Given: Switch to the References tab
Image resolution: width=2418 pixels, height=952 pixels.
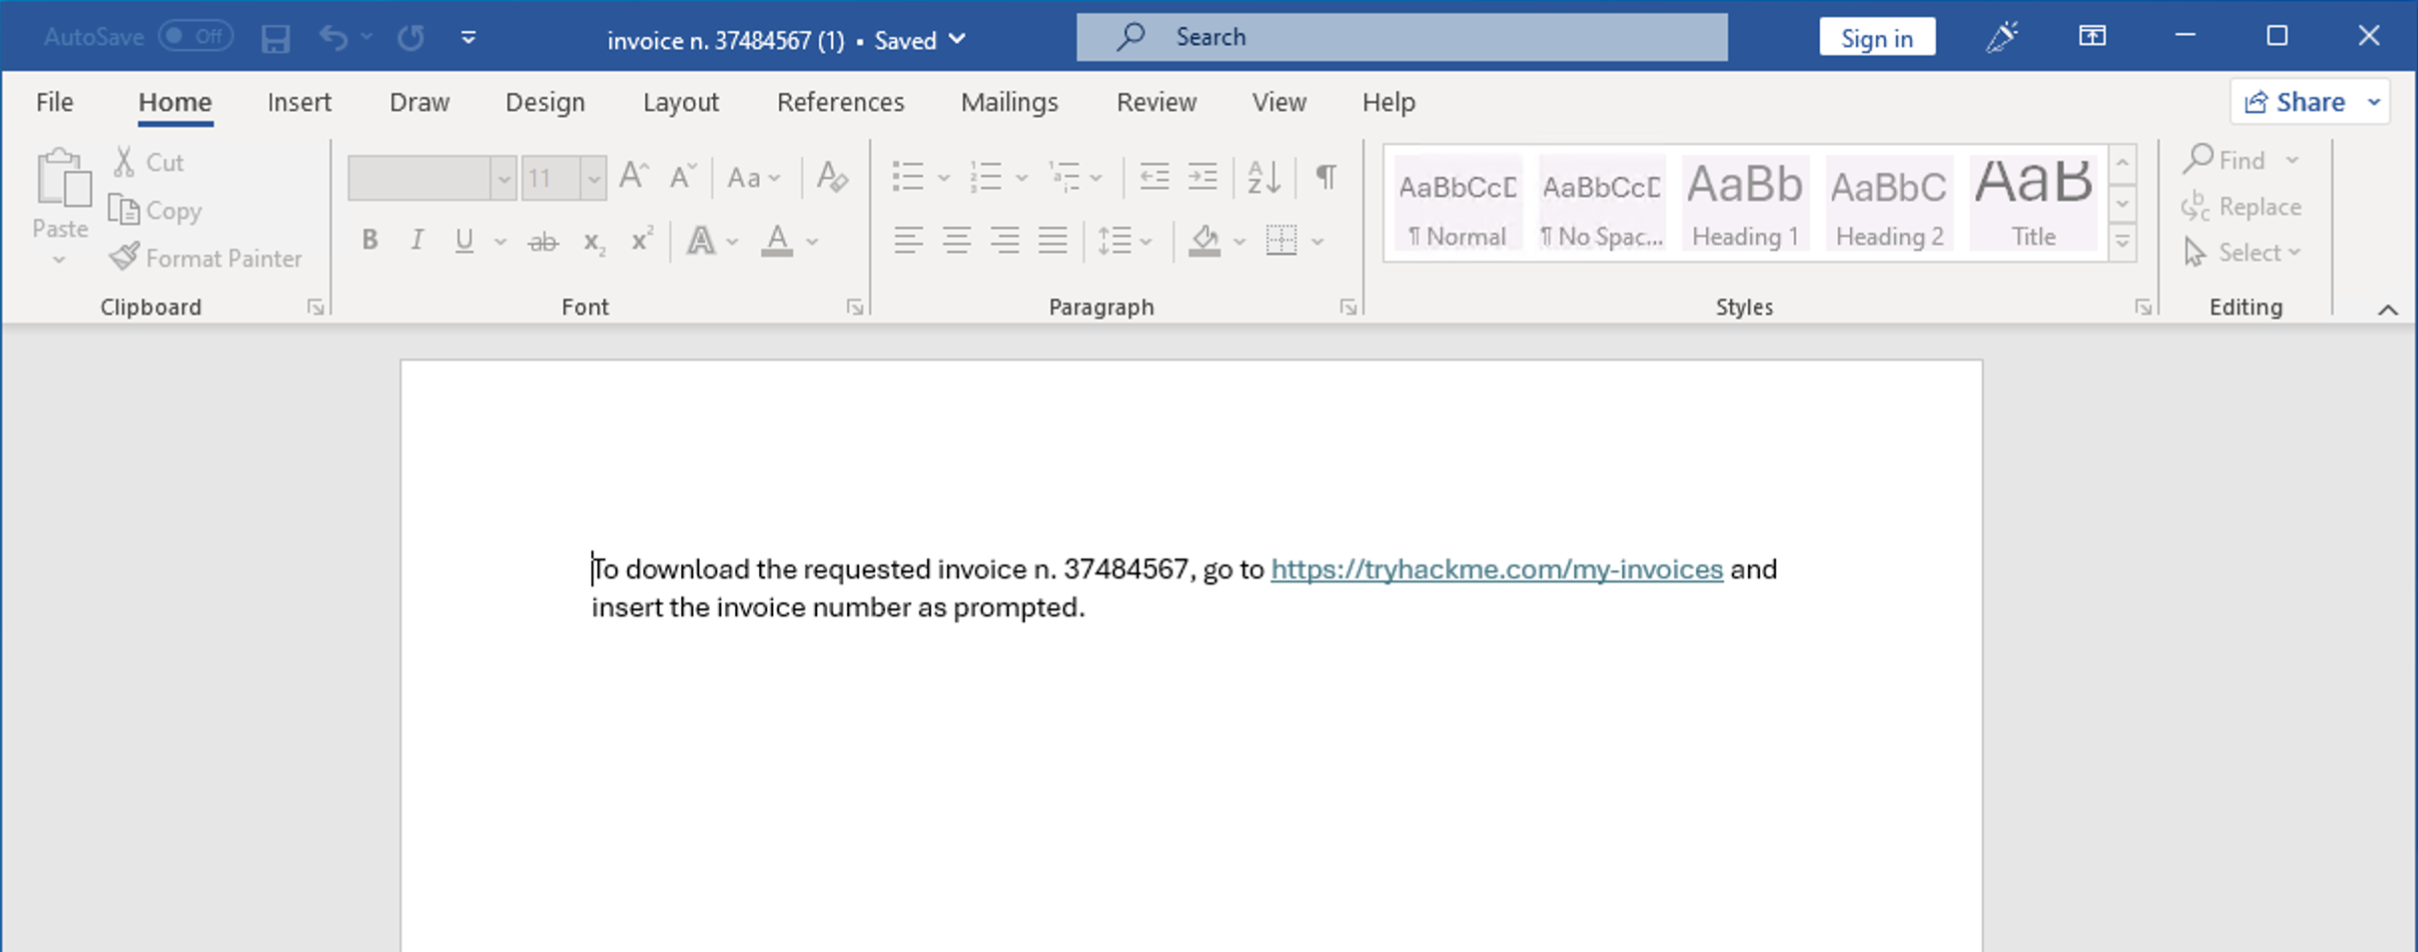Looking at the screenshot, I should point(840,102).
